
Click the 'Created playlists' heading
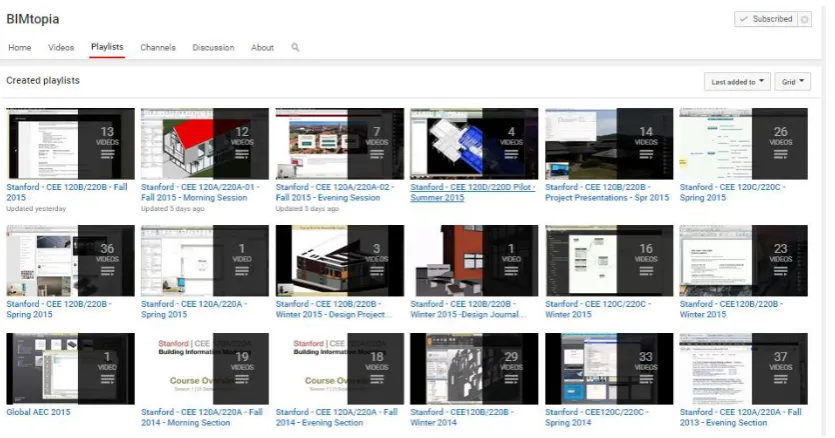pyautogui.click(x=43, y=80)
